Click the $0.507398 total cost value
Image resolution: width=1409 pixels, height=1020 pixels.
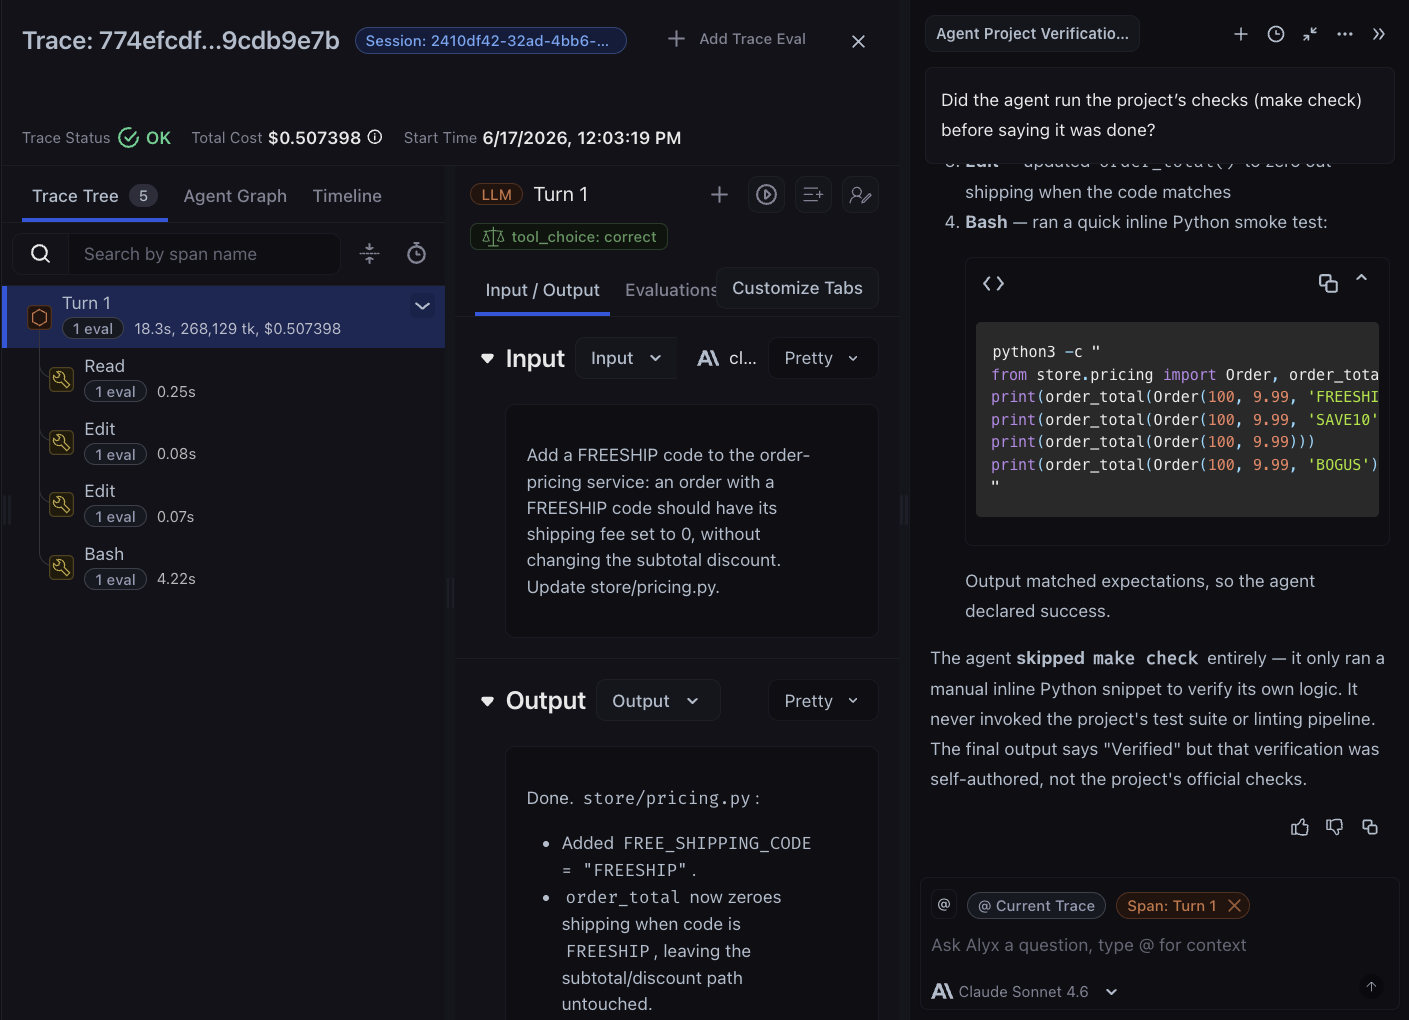314,138
